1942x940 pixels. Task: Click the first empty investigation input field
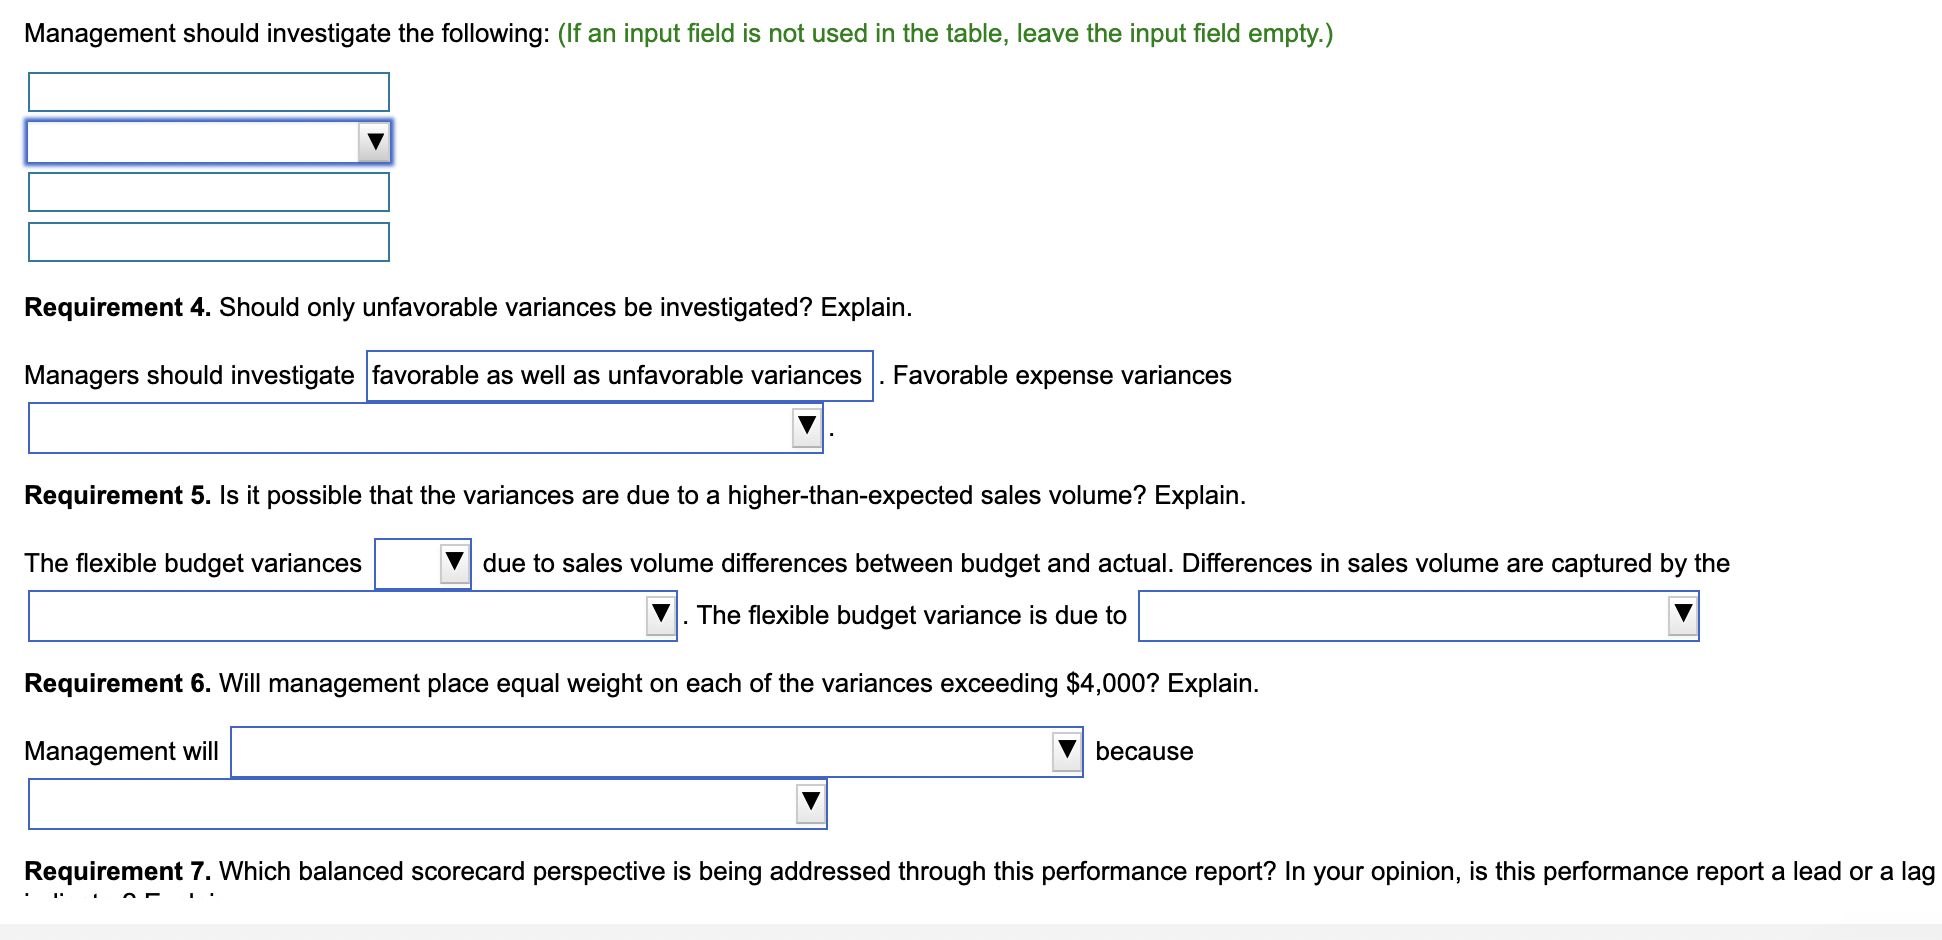209,91
